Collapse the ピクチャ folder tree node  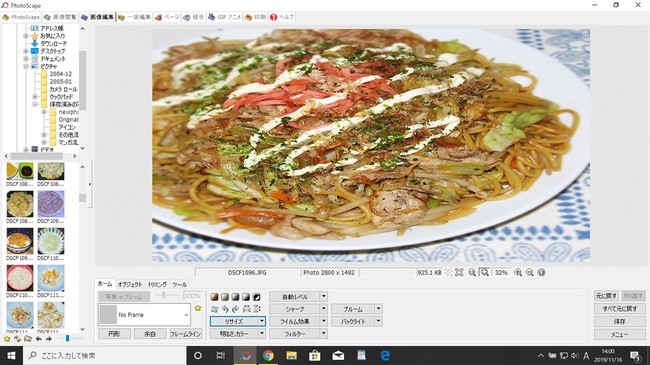tap(26, 66)
